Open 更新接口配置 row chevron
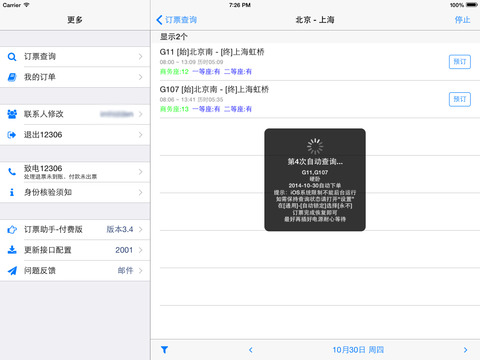Image resolution: width=480 pixels, height=360 pixels. tap(140, 250)
